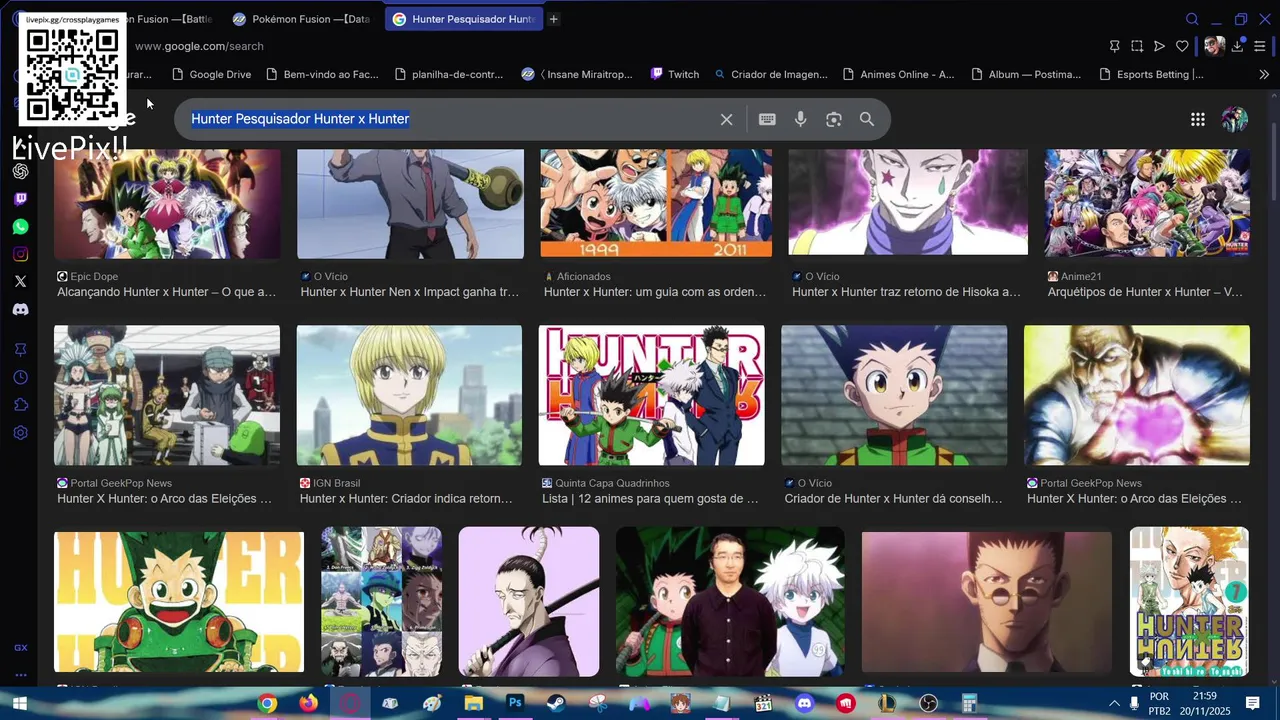Open IGN Brasil Kurapika image result
Viewport: 1280px width, 720px height.
click(409, 395)
